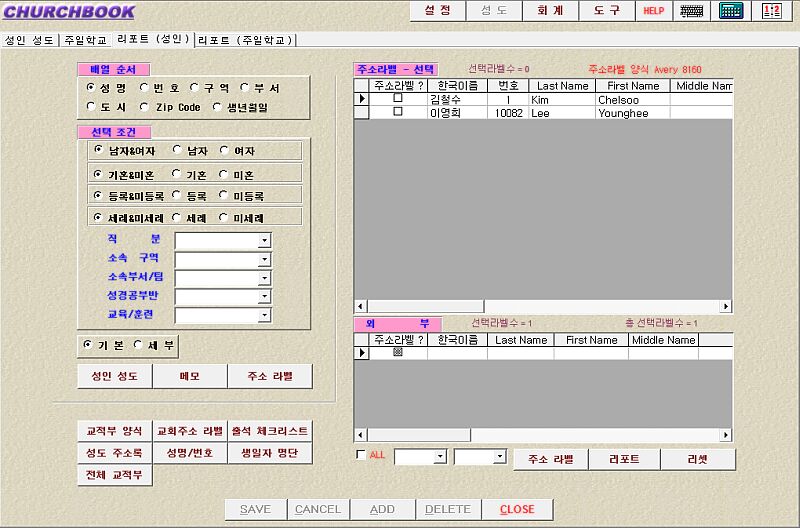The height and width of the screenshot is (528, 800).
Task: Check label box for 김철수 row
Action: pos(397,98)
